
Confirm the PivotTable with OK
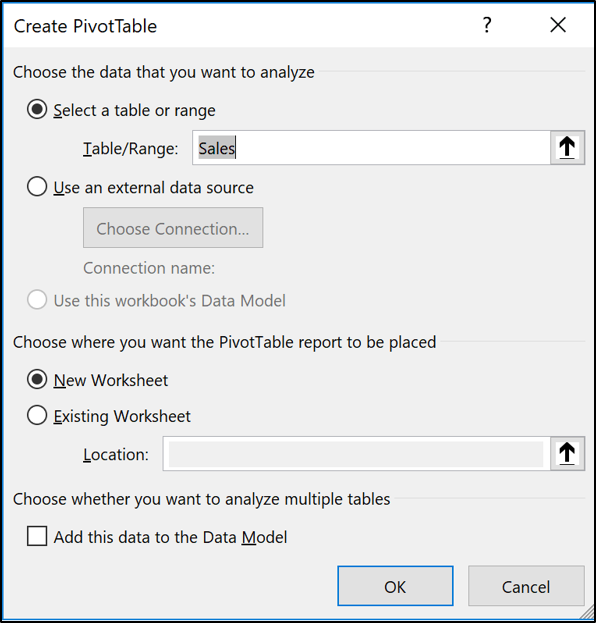click(395, 586)
